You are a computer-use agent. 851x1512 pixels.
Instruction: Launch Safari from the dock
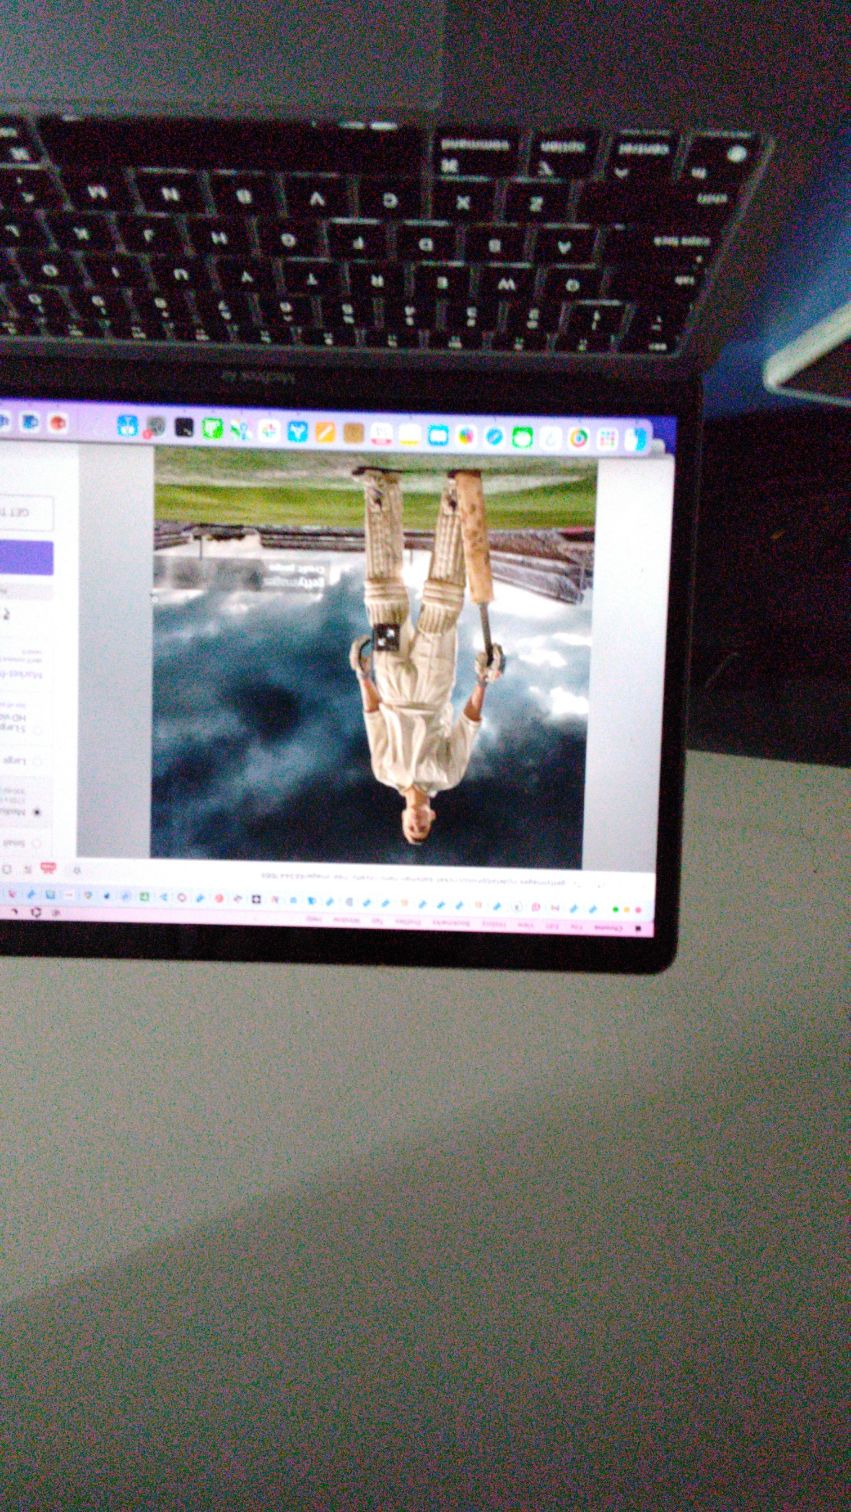(x=494, y=436)
